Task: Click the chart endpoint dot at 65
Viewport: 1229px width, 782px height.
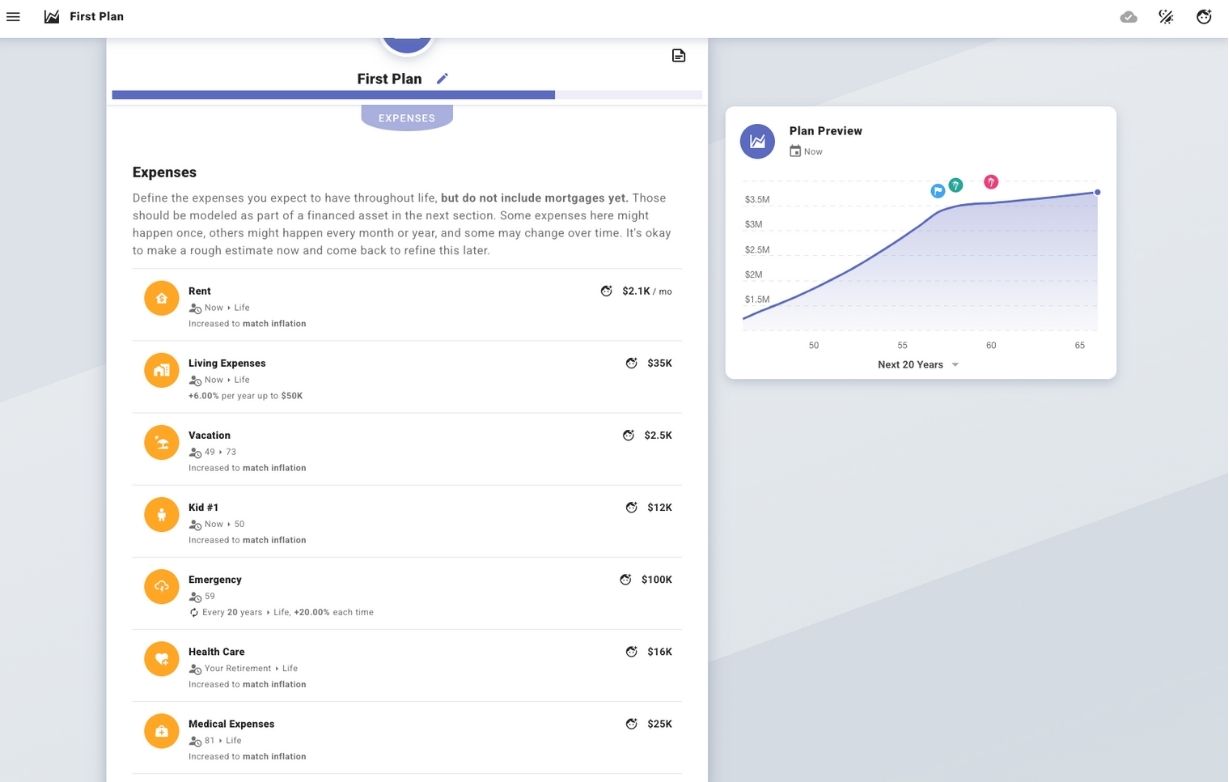Action: tap(1097, 192)
